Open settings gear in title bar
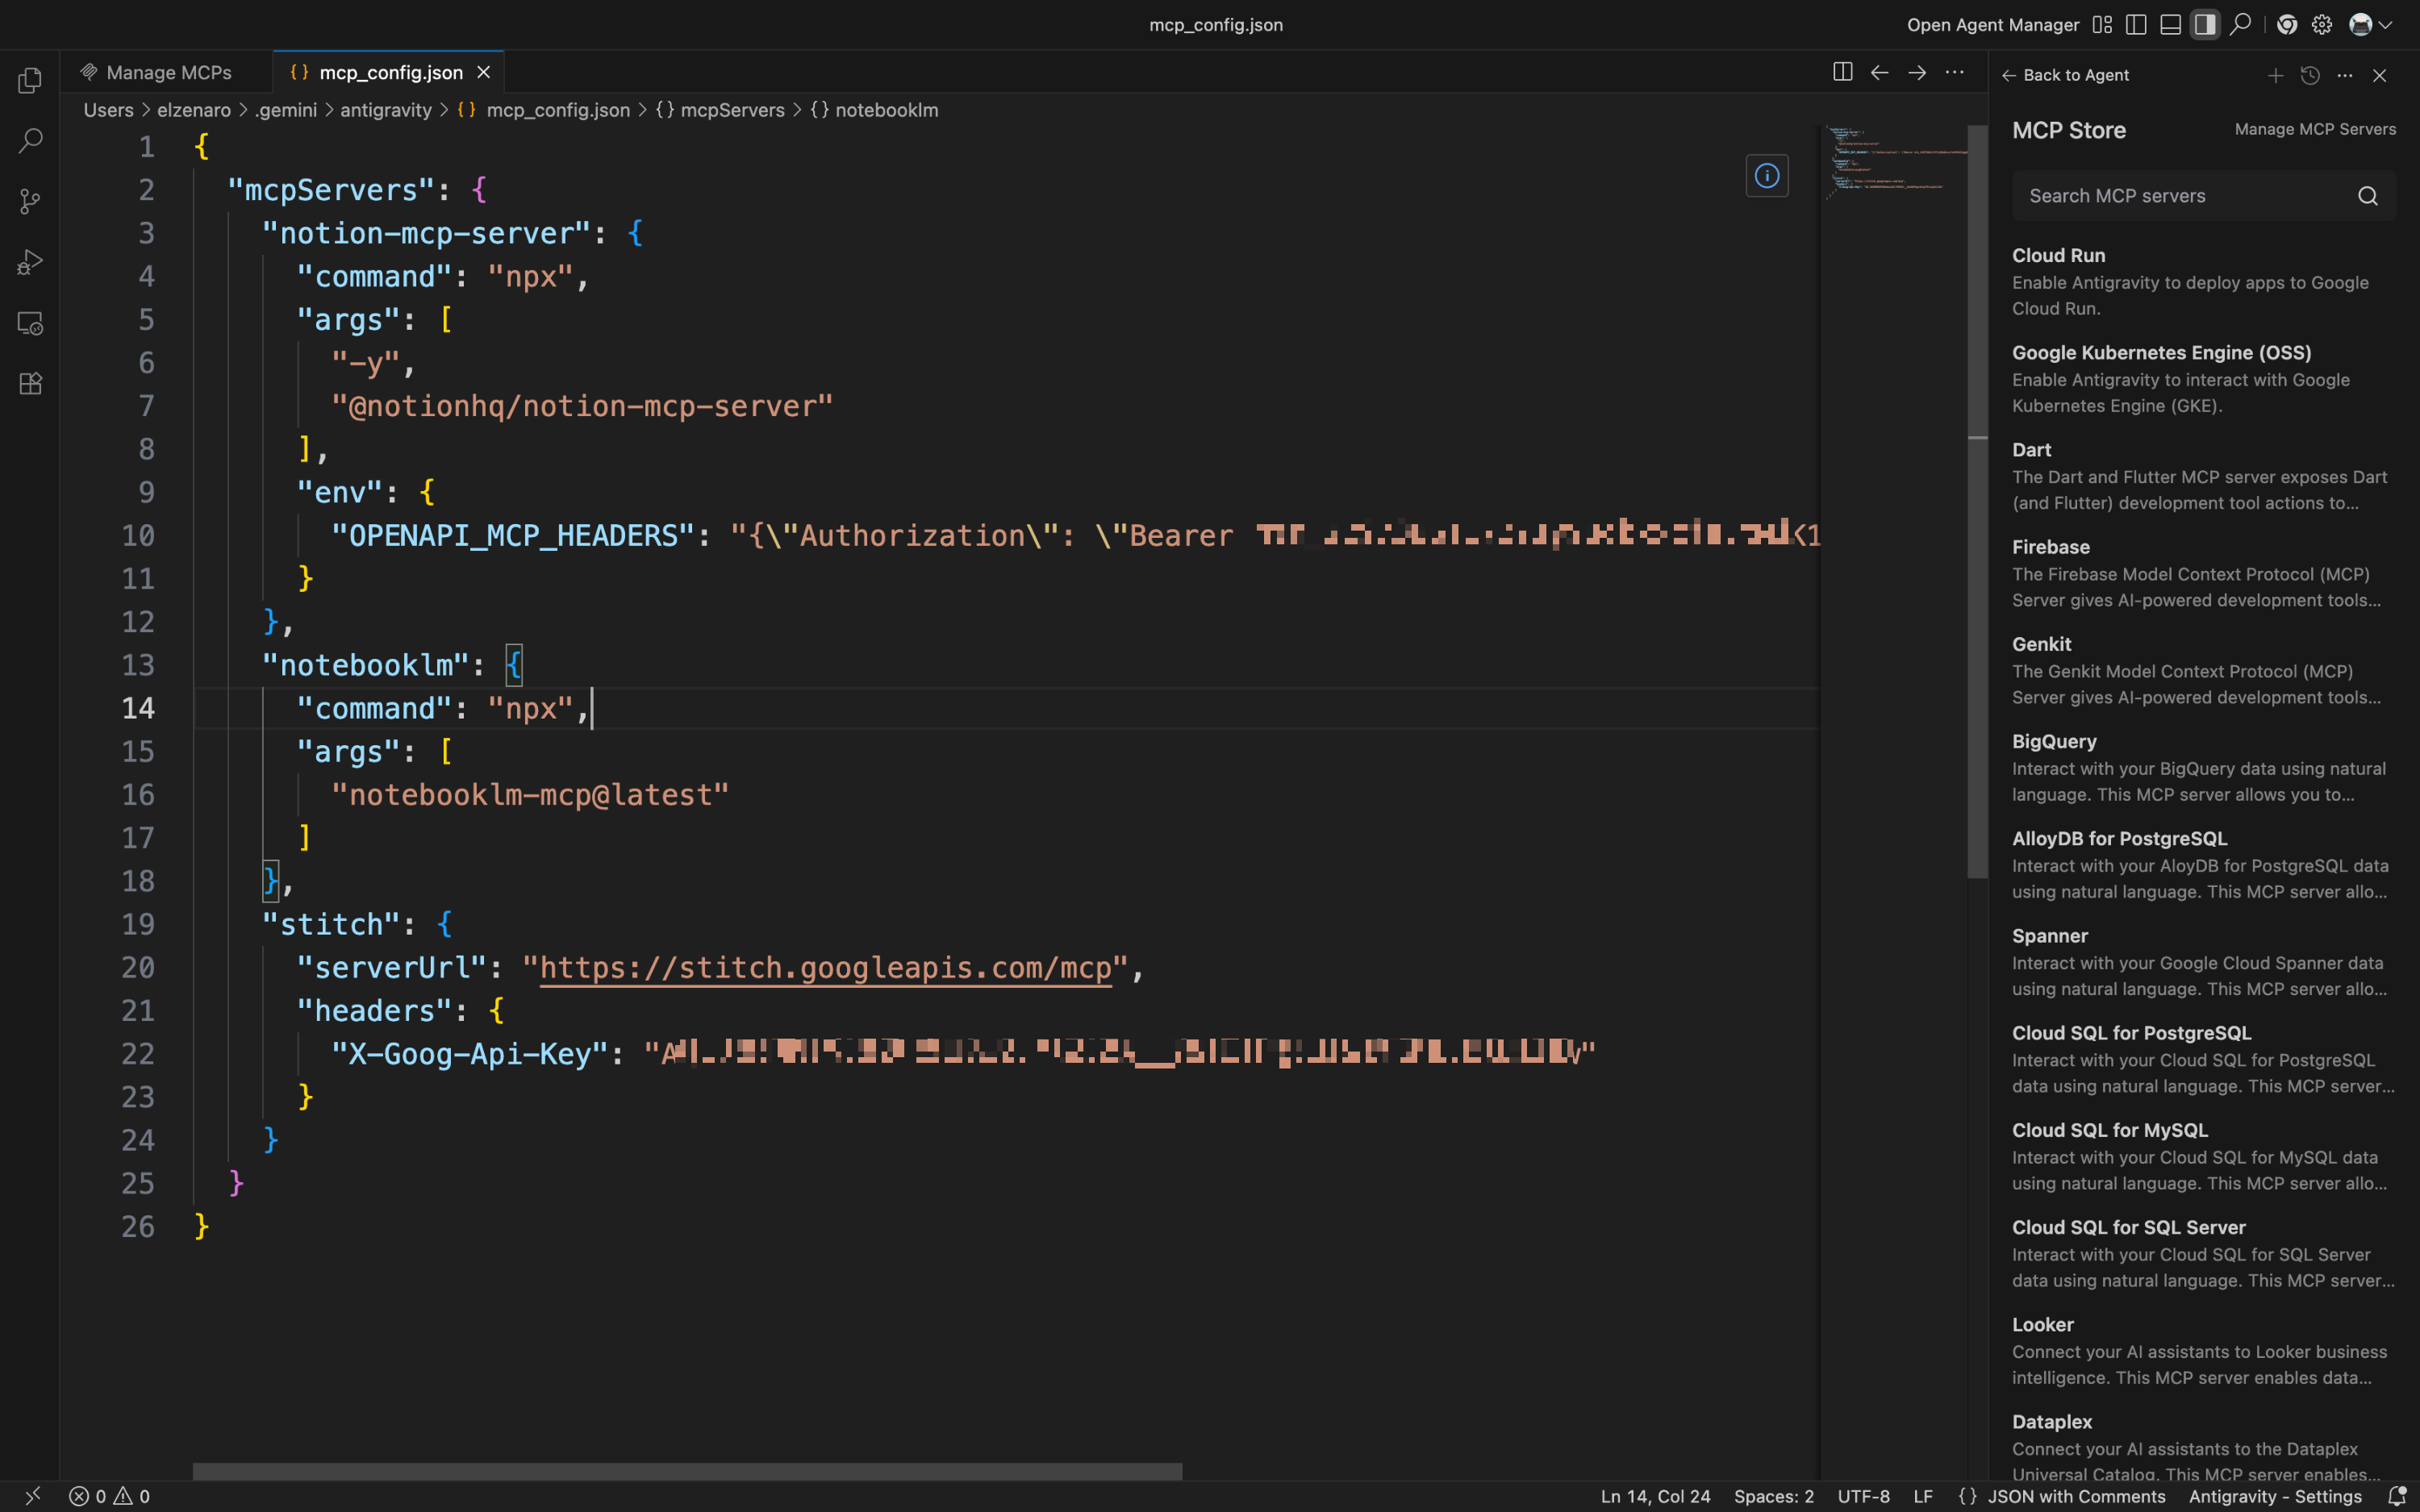Screen dimensions: 2420x1512 [2322, 24]
